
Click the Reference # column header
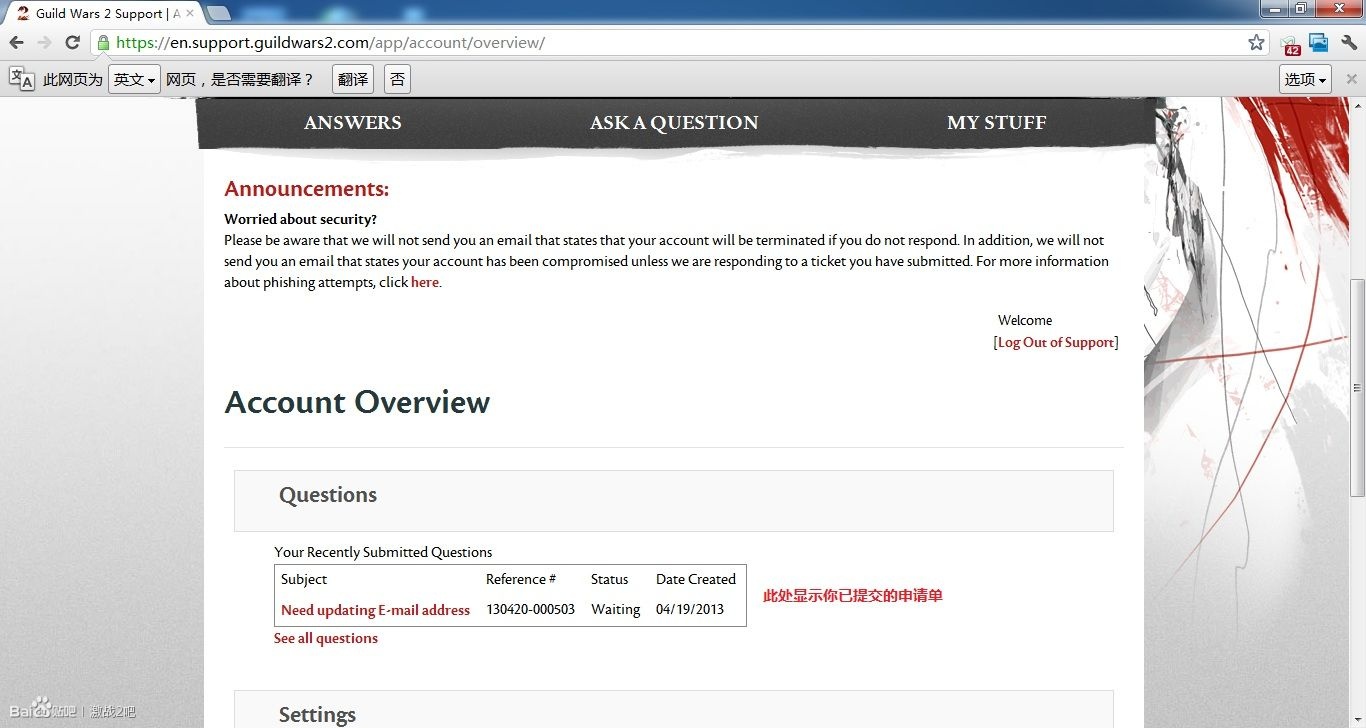pyautogui.click(x=521, y=579)
